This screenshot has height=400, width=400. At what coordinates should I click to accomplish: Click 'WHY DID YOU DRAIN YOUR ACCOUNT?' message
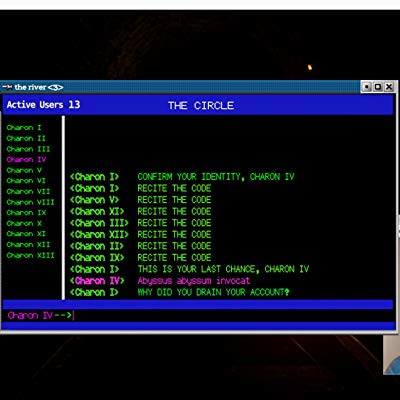(x=214, y=293)
